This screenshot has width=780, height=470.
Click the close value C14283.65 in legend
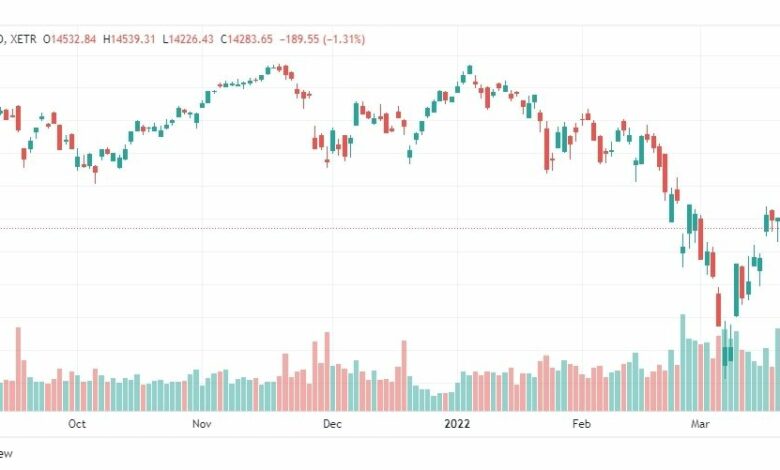[x=247, y=39]
